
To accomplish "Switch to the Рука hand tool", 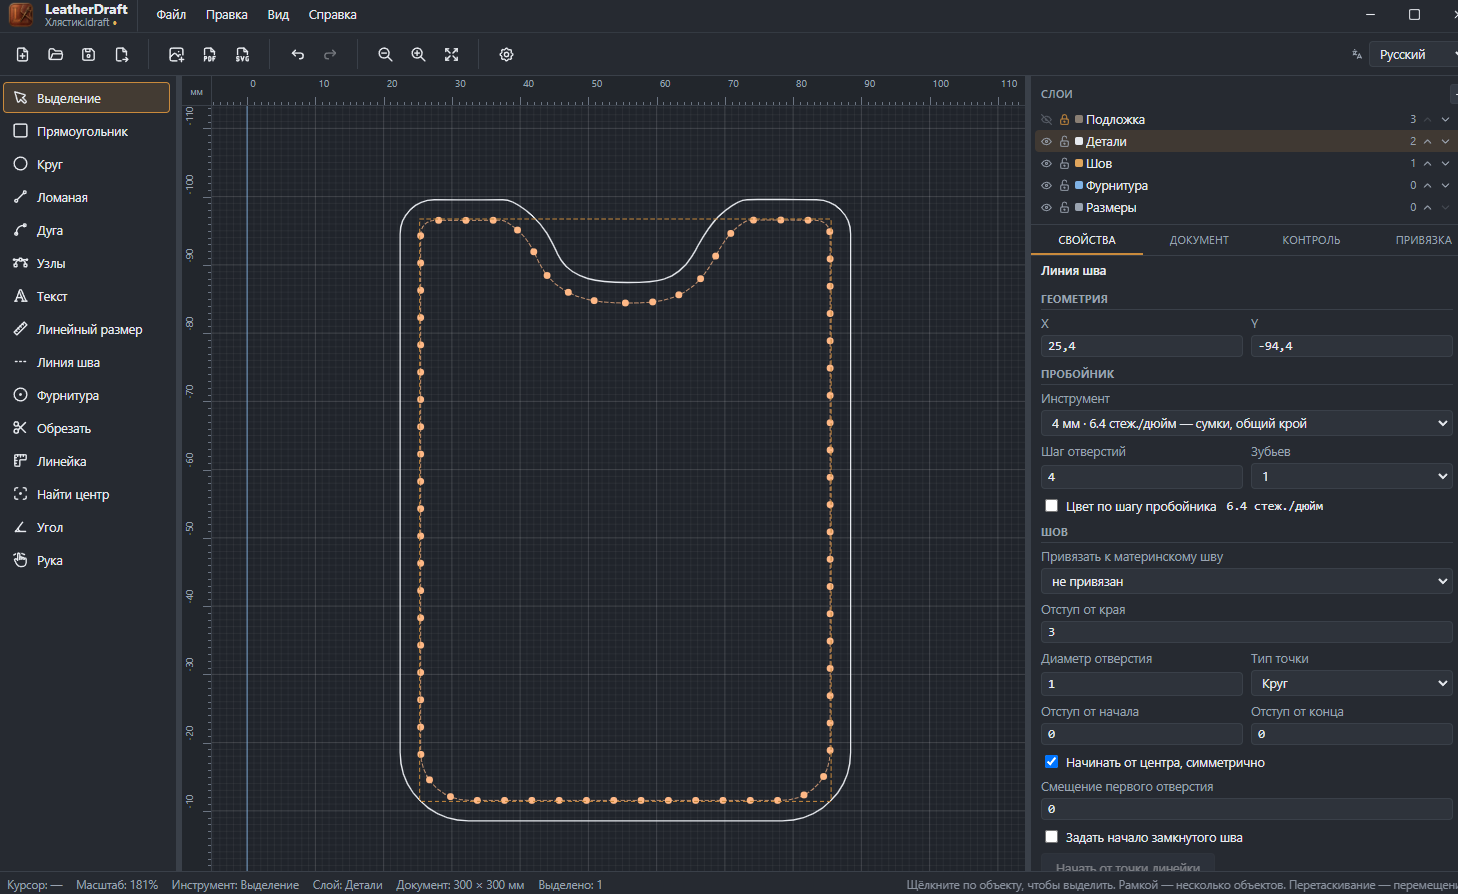I will 87,560.
